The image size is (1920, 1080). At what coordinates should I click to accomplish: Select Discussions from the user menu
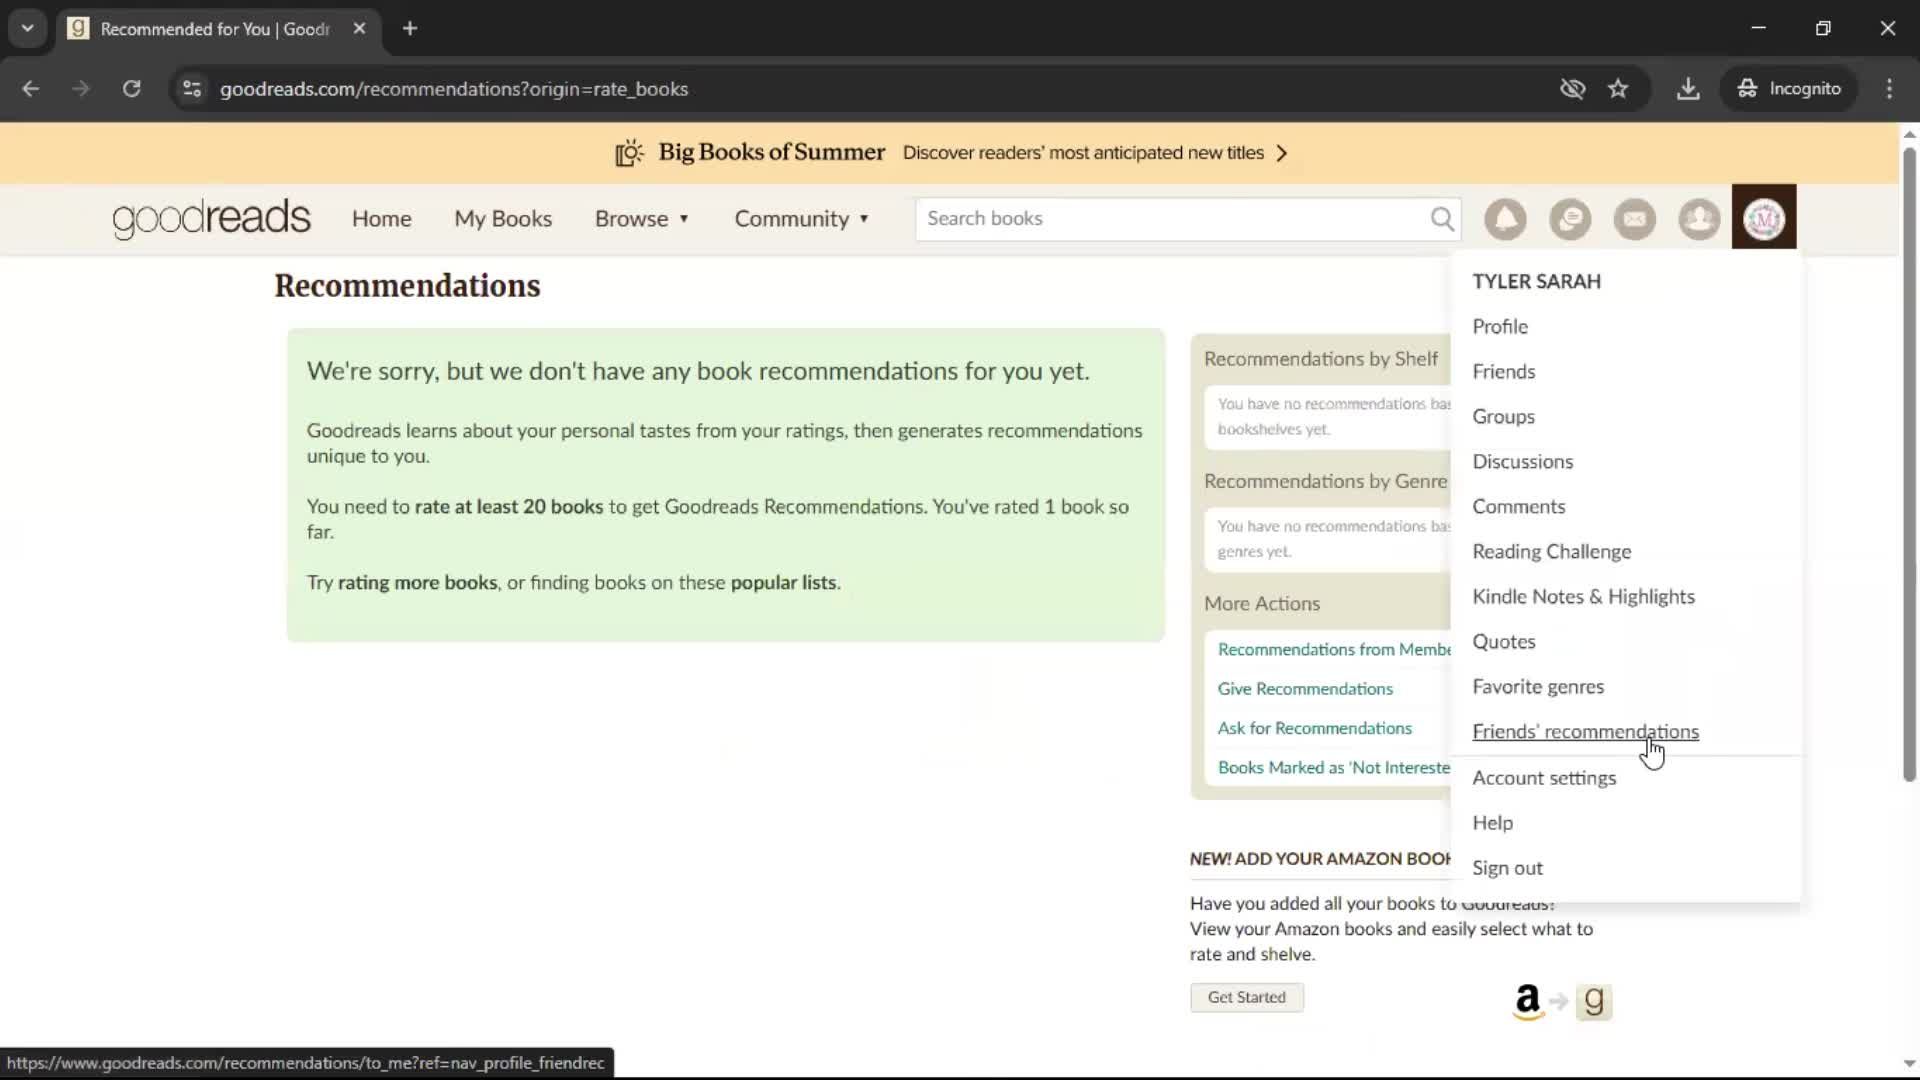[1522, 462]
